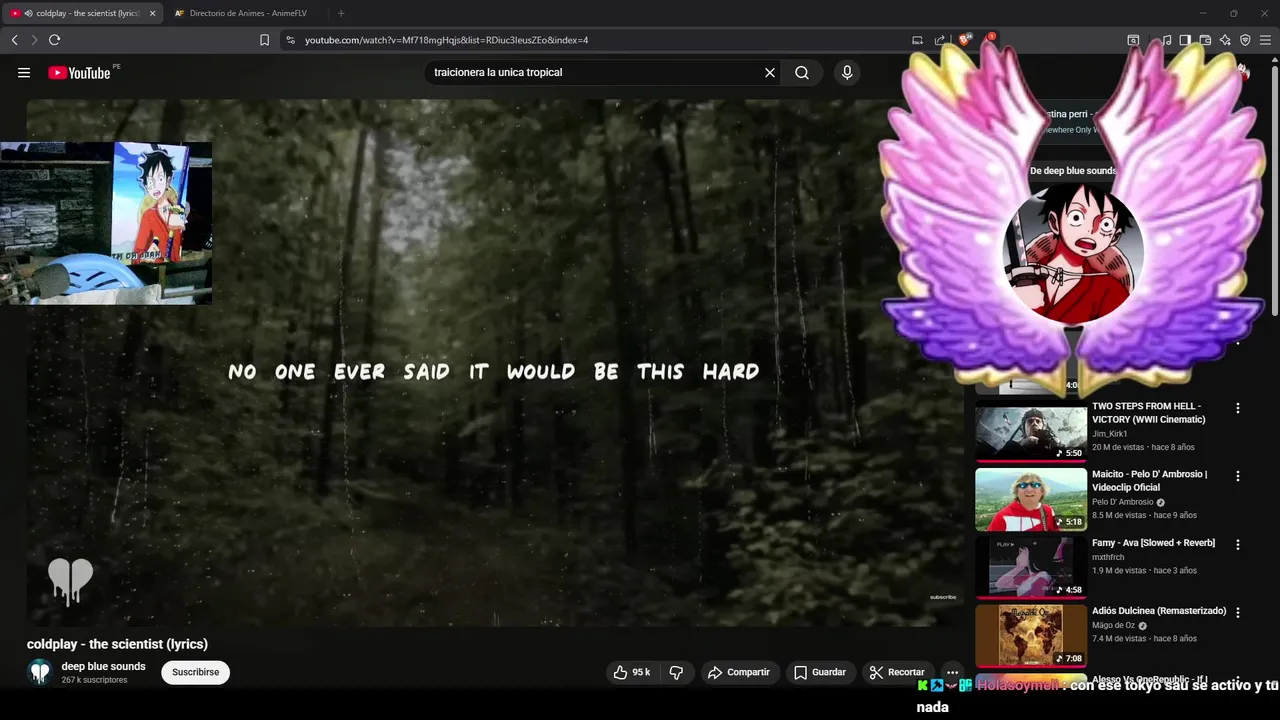Viewport: 1280px width, 720px height.
Task: Share this page from address bar
Action: (x=940, y=40)
